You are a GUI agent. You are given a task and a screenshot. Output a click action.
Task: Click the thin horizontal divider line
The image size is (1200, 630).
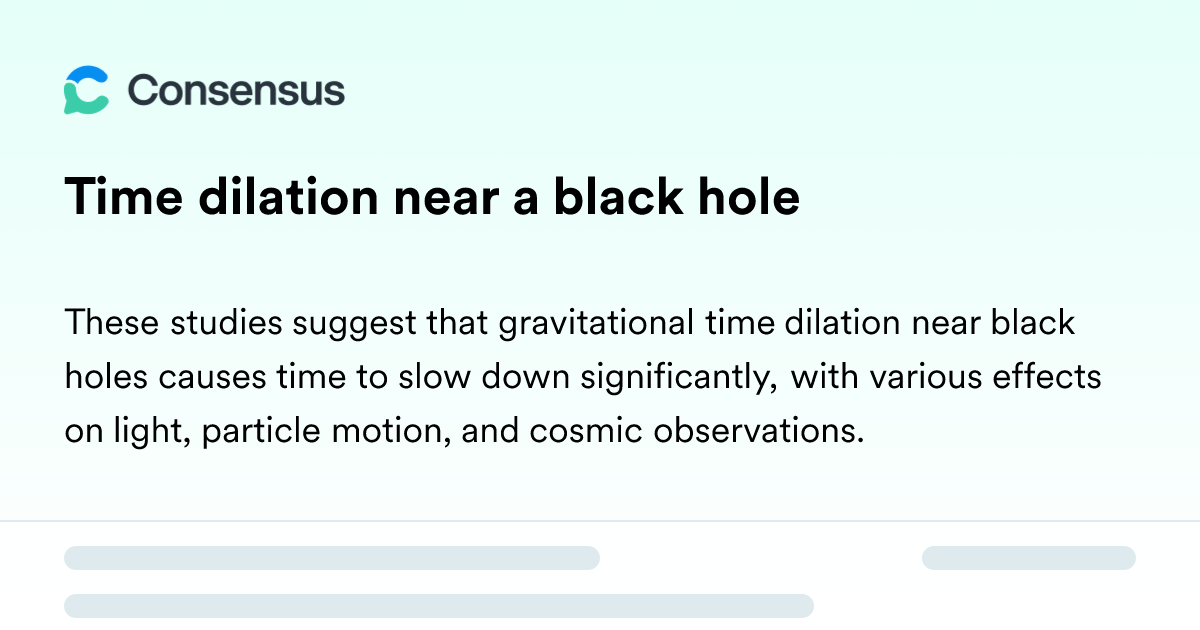pyautogui.click(x=600, y=521)
